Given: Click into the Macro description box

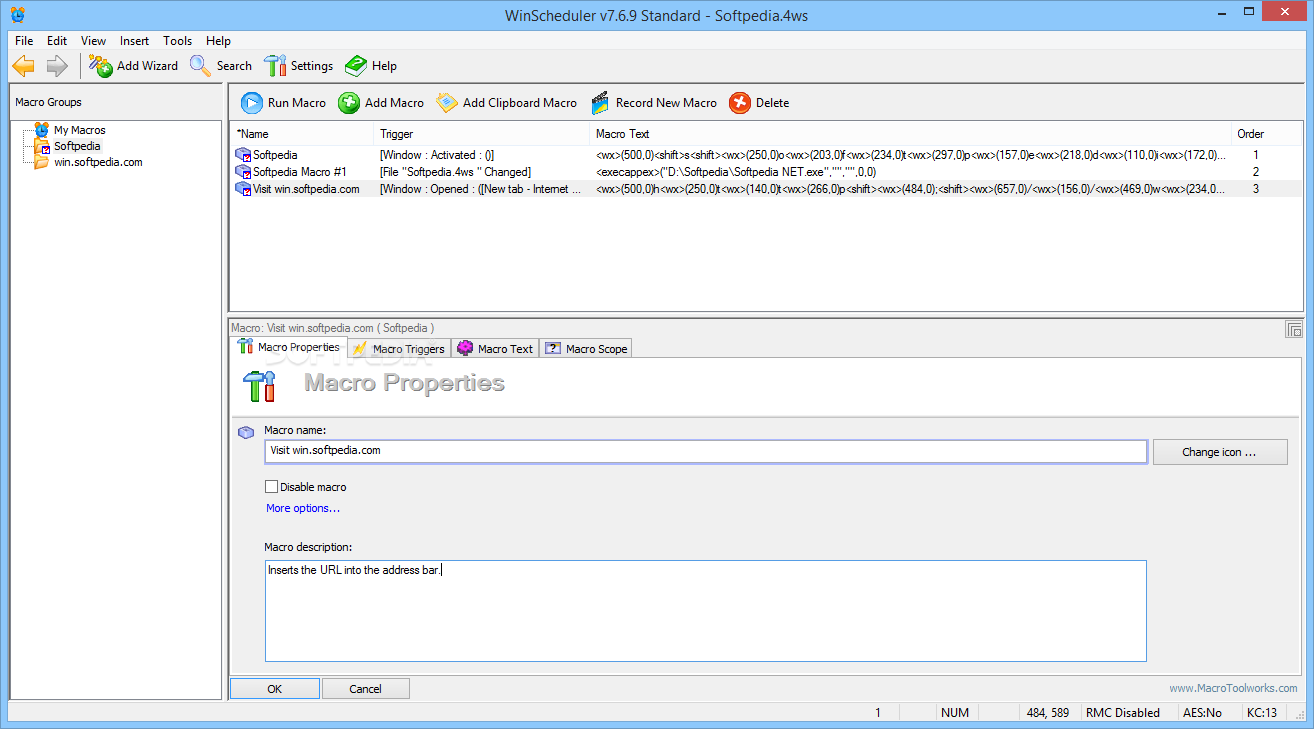Looking at the screenshot, I should pyautogui.click(x=706, y=611).
